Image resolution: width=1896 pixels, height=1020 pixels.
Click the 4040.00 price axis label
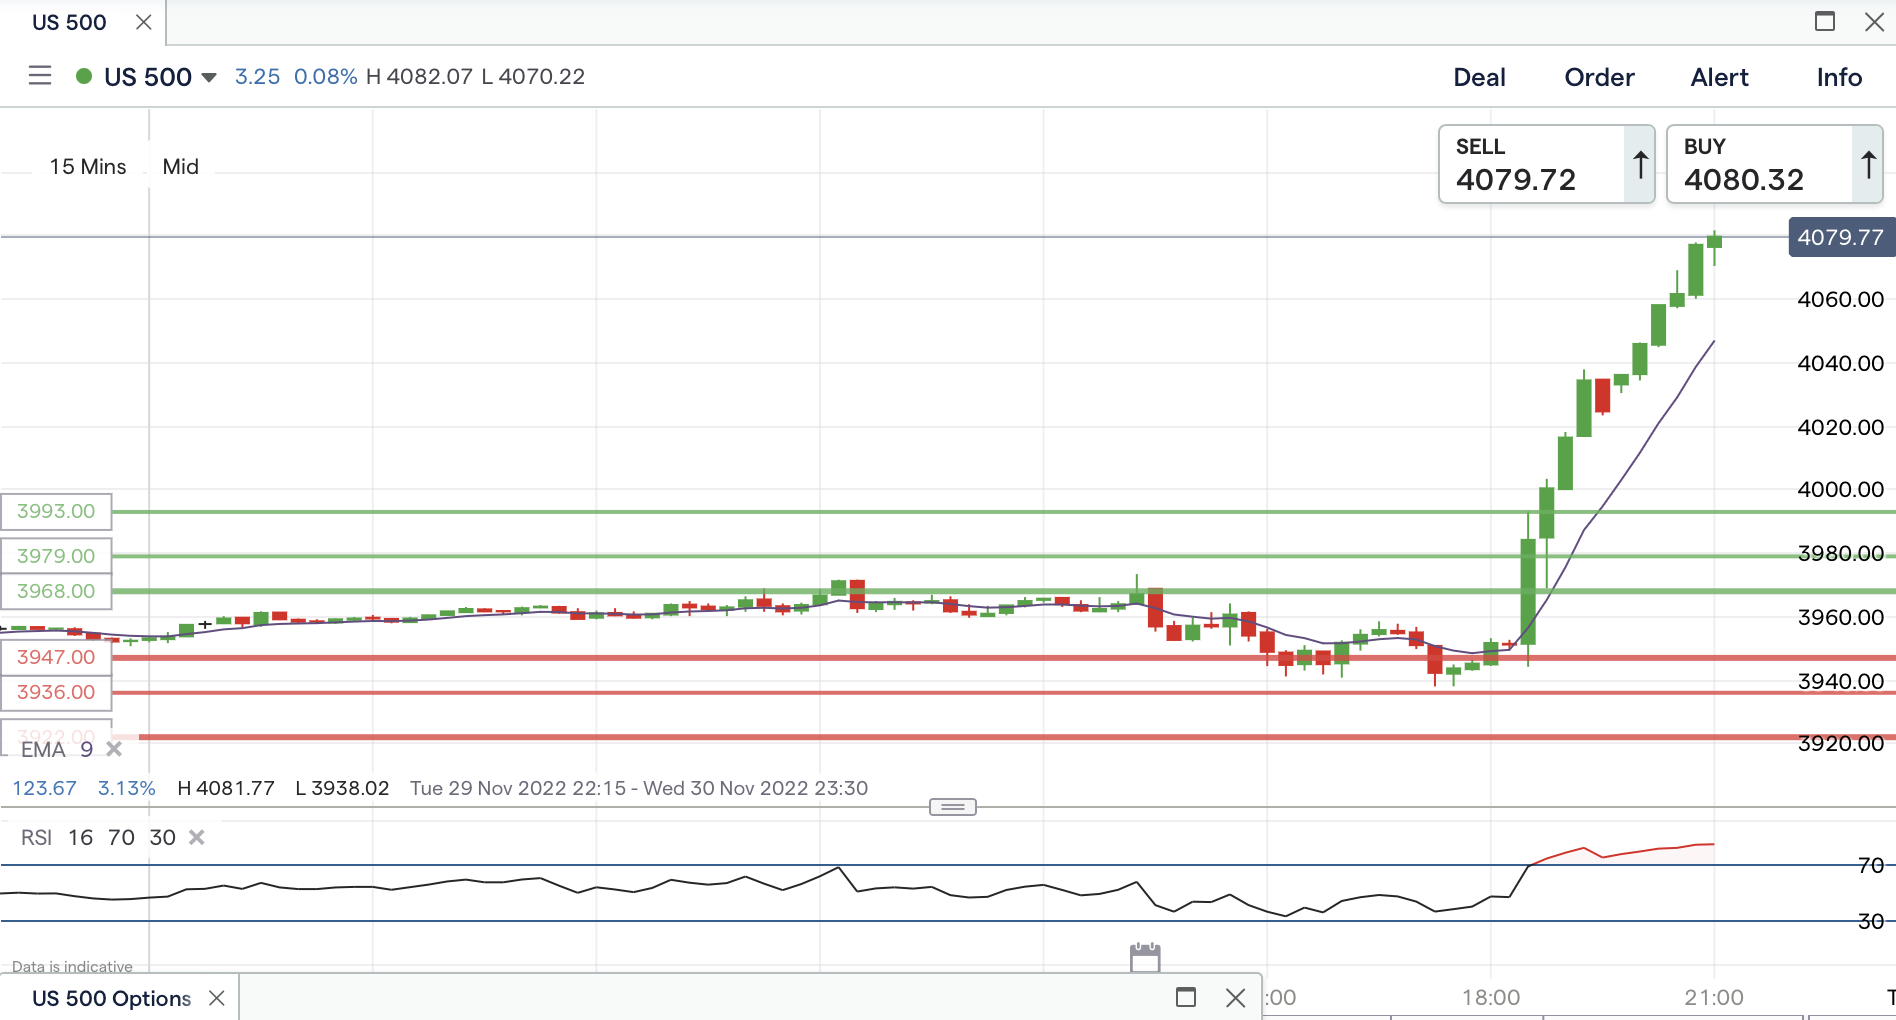pyautogui.click(x=1840, y=363)
